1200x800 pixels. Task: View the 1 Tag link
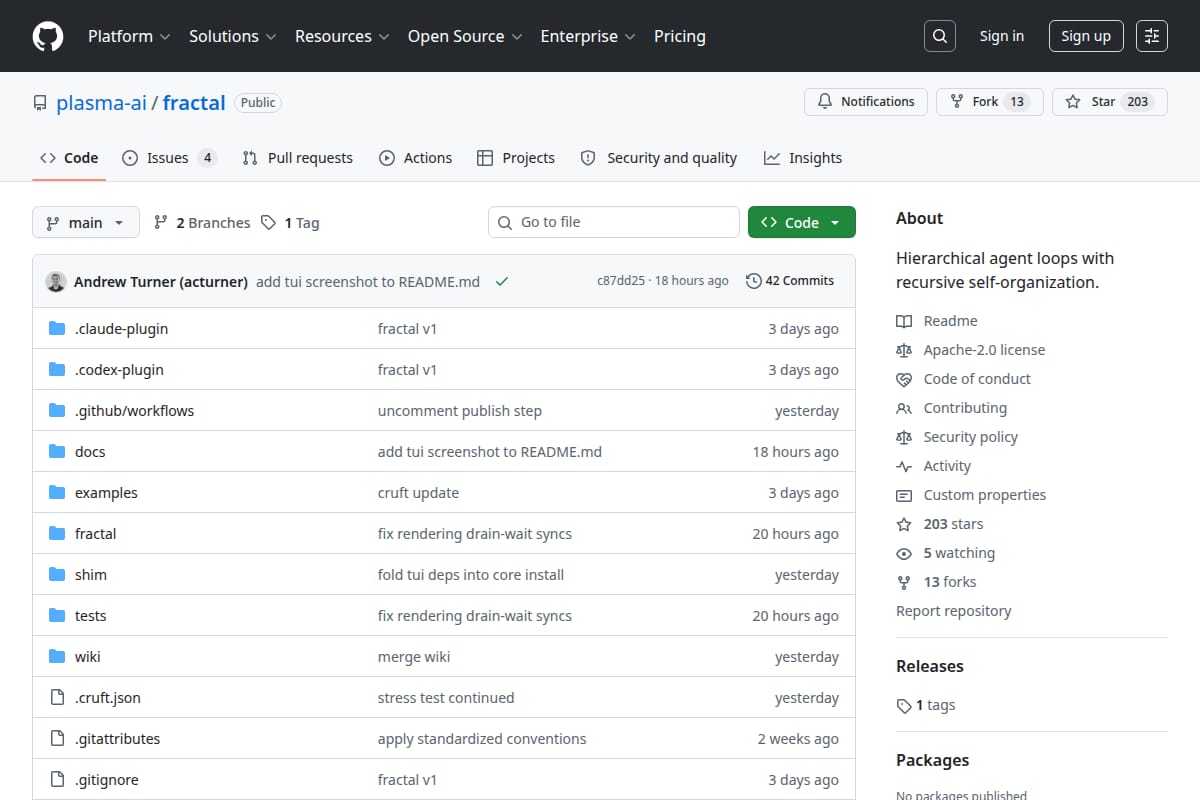[290, 223]
